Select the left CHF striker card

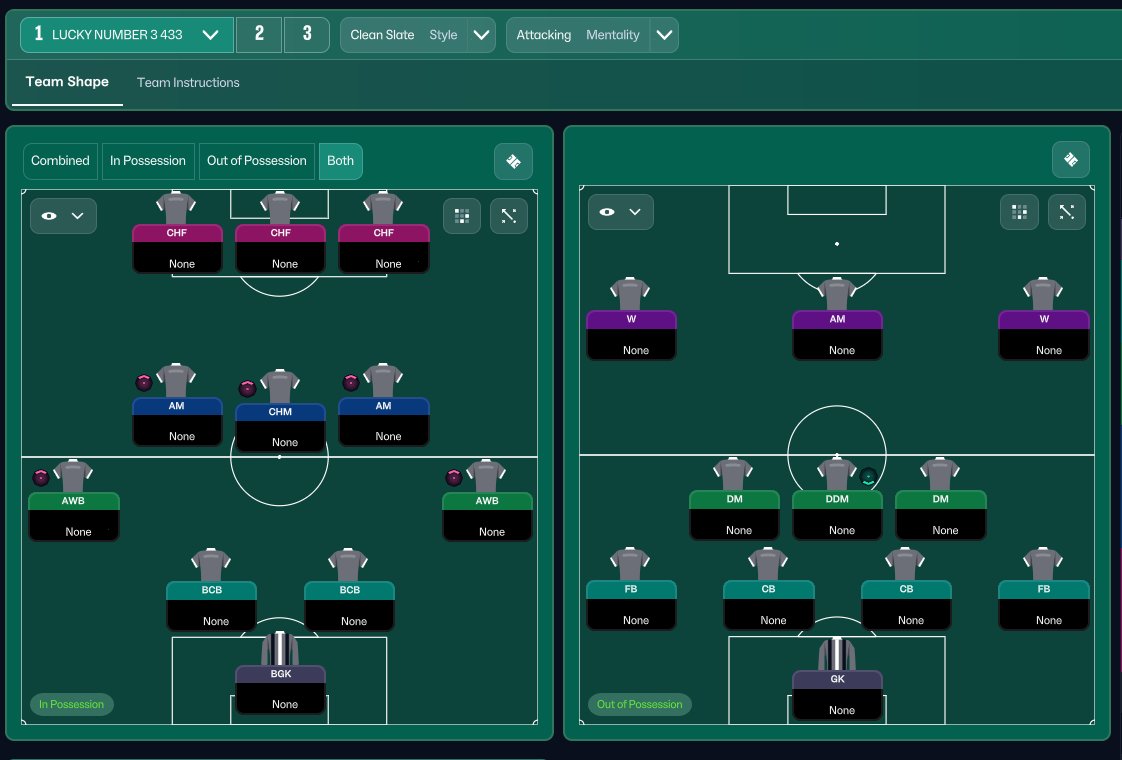click(177, 248)
